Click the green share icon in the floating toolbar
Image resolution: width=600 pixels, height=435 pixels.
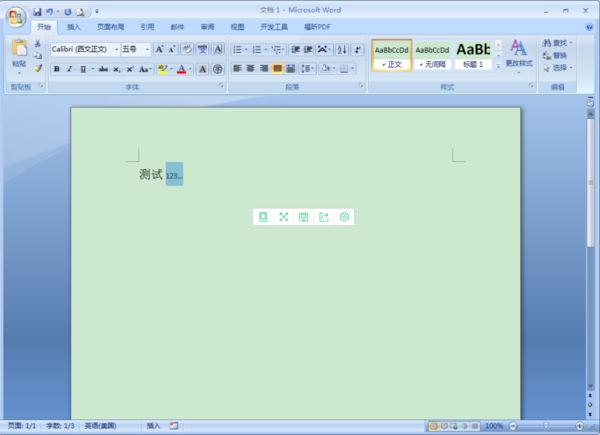coord(324,217)
